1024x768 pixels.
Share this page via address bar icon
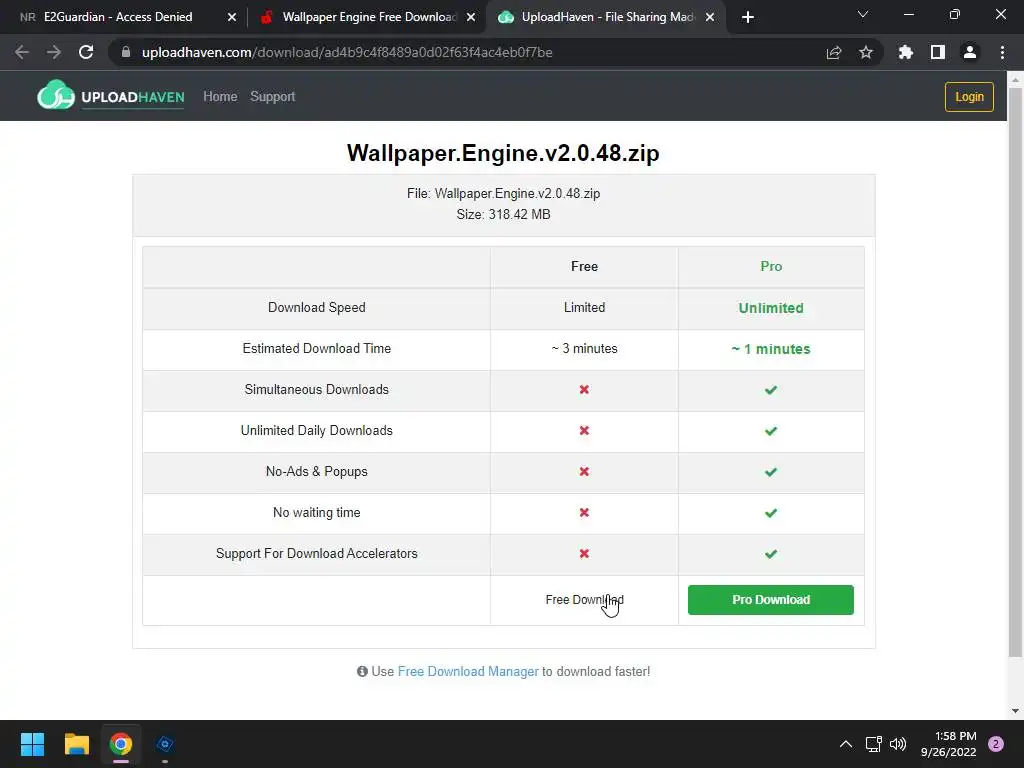[x=833, y=52]
